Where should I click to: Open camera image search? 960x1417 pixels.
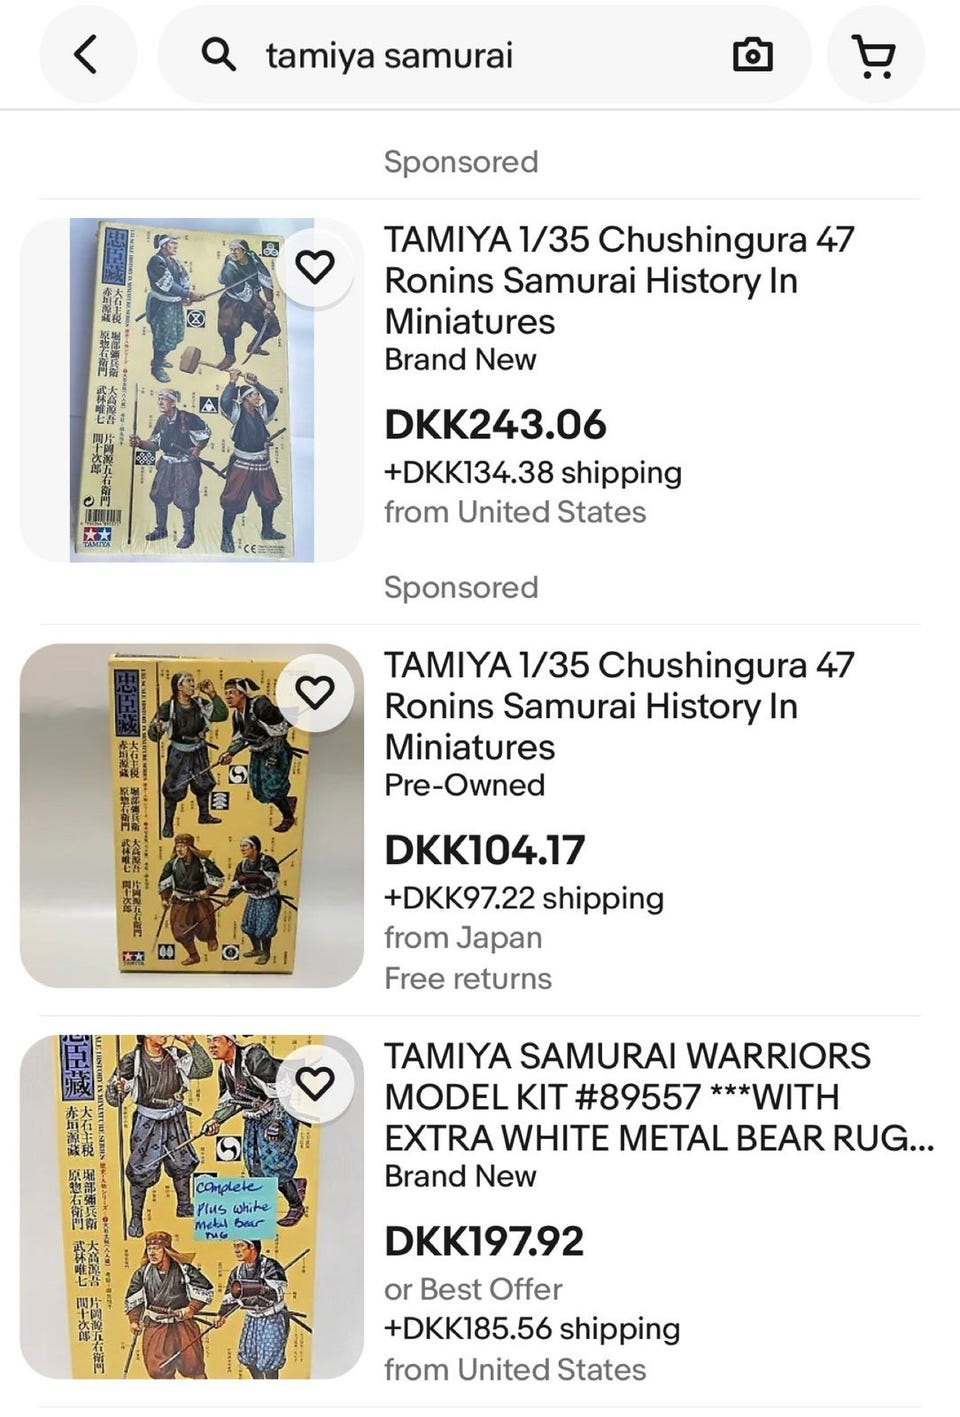point(752,54)
